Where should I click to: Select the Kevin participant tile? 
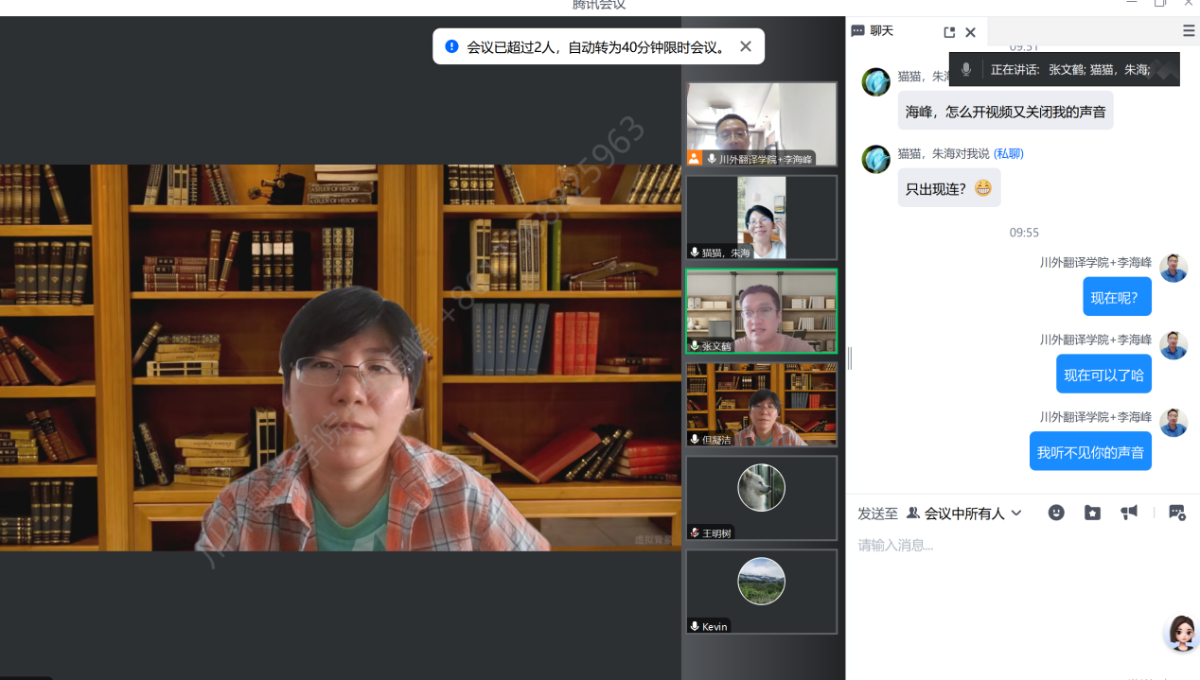click(761, 591)
